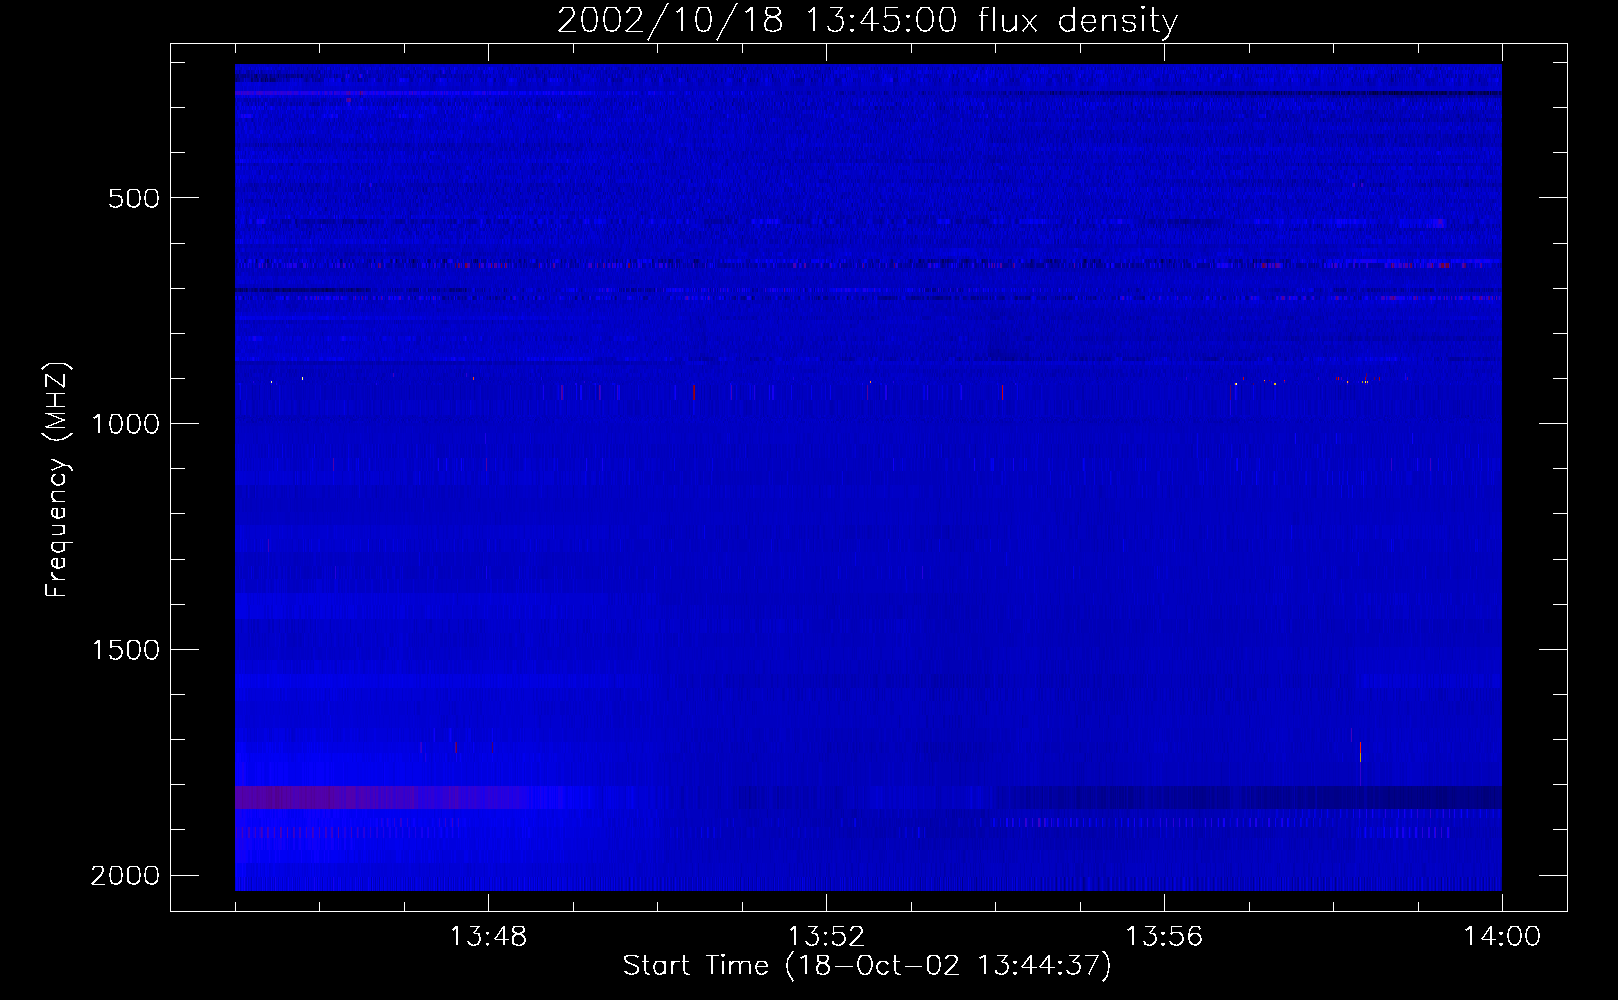Click the 13:52 time tick label
This screenshot has height=1000, width=1618.
(826, 937)
